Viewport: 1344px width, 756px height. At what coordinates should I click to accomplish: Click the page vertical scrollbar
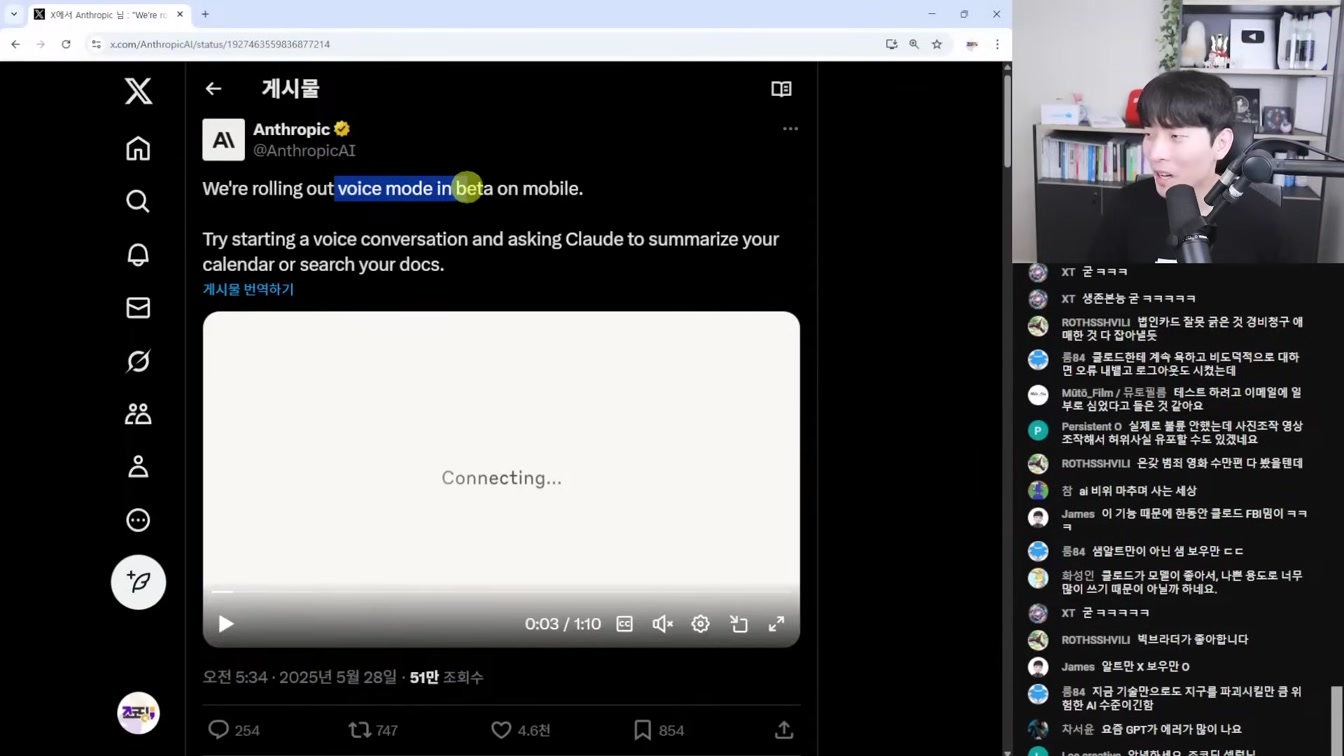click(x=1007, y=120)
